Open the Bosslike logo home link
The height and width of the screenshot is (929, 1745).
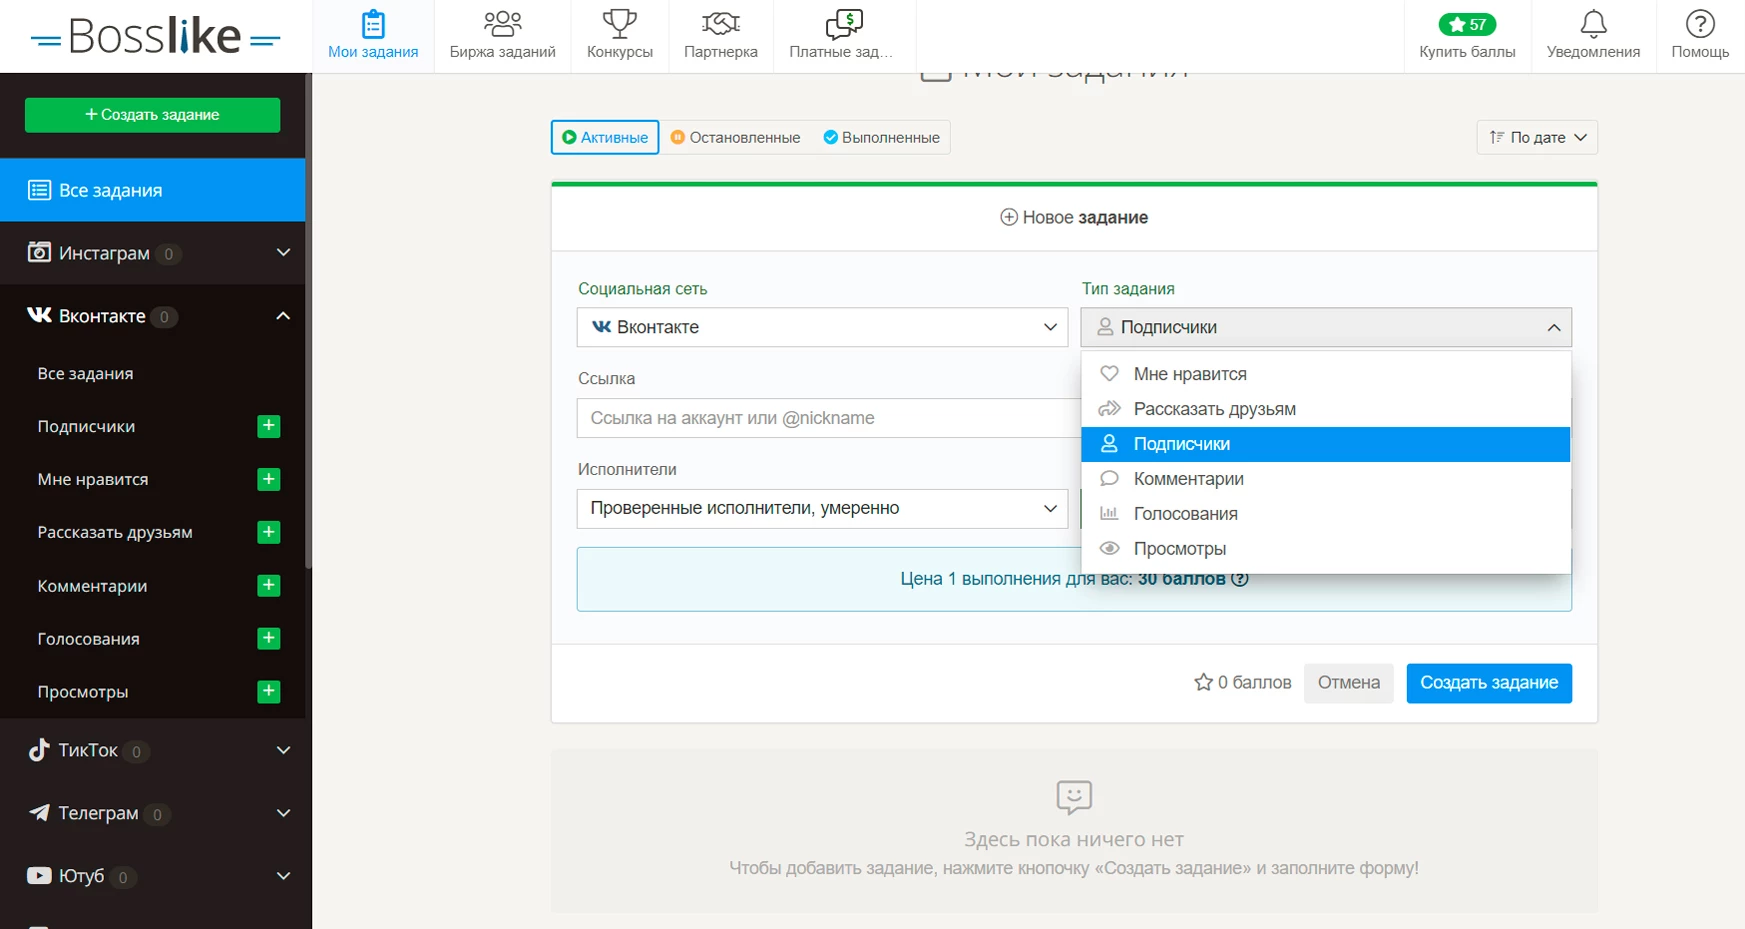click(x=155, y=37)
